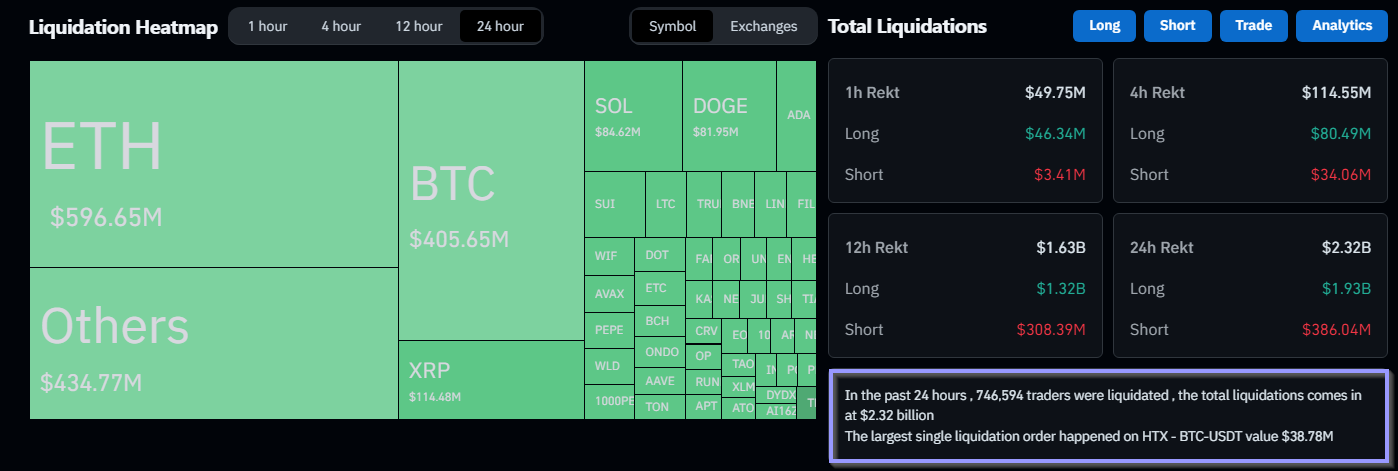Click the blue Short button
Viewport: 1398px width, 471px height.
click(x=1177, y=26)
